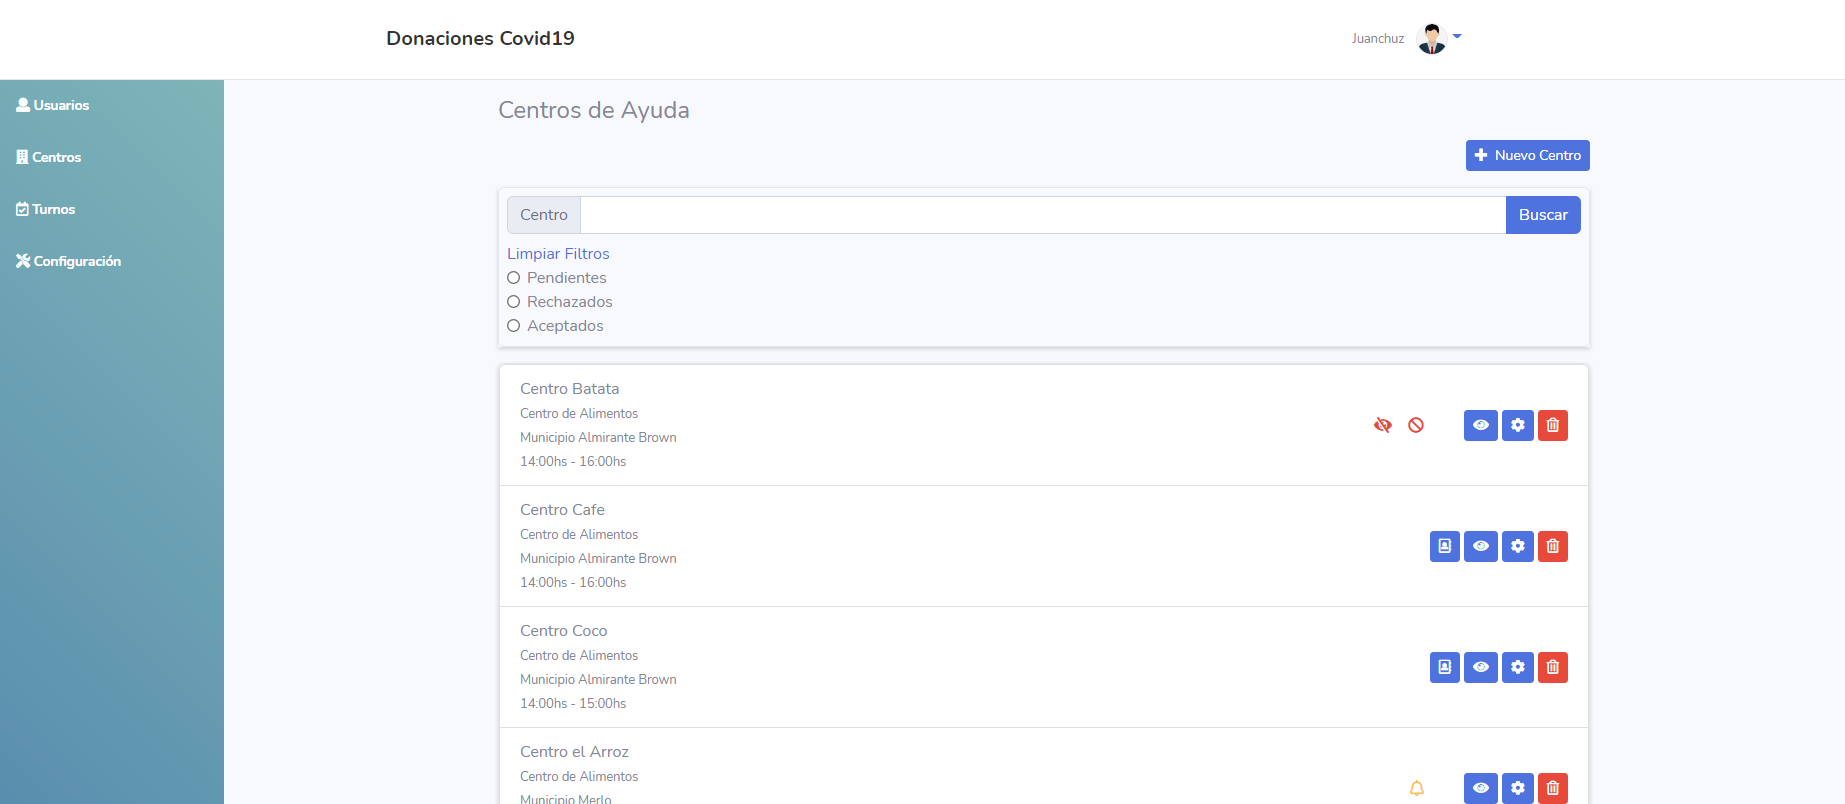Click the Juanchuz user avatar
This screenshot has width=1845, height=804.
click(x=1431, y=38)
